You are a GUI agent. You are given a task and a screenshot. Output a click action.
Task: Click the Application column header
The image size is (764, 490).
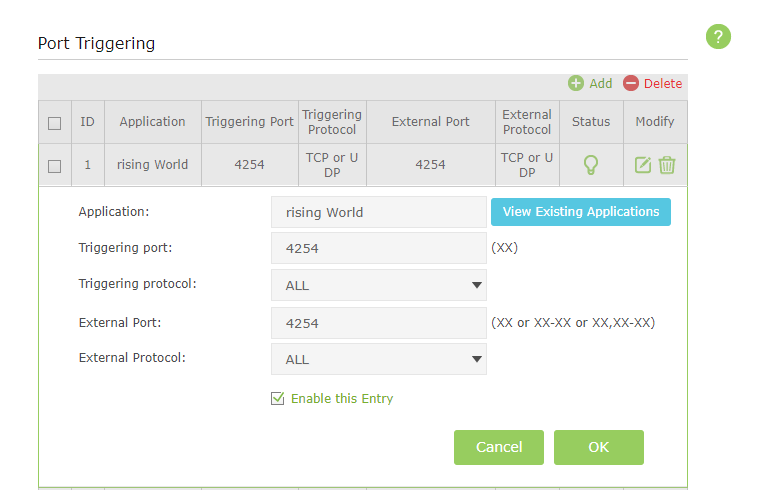[152, 122]
